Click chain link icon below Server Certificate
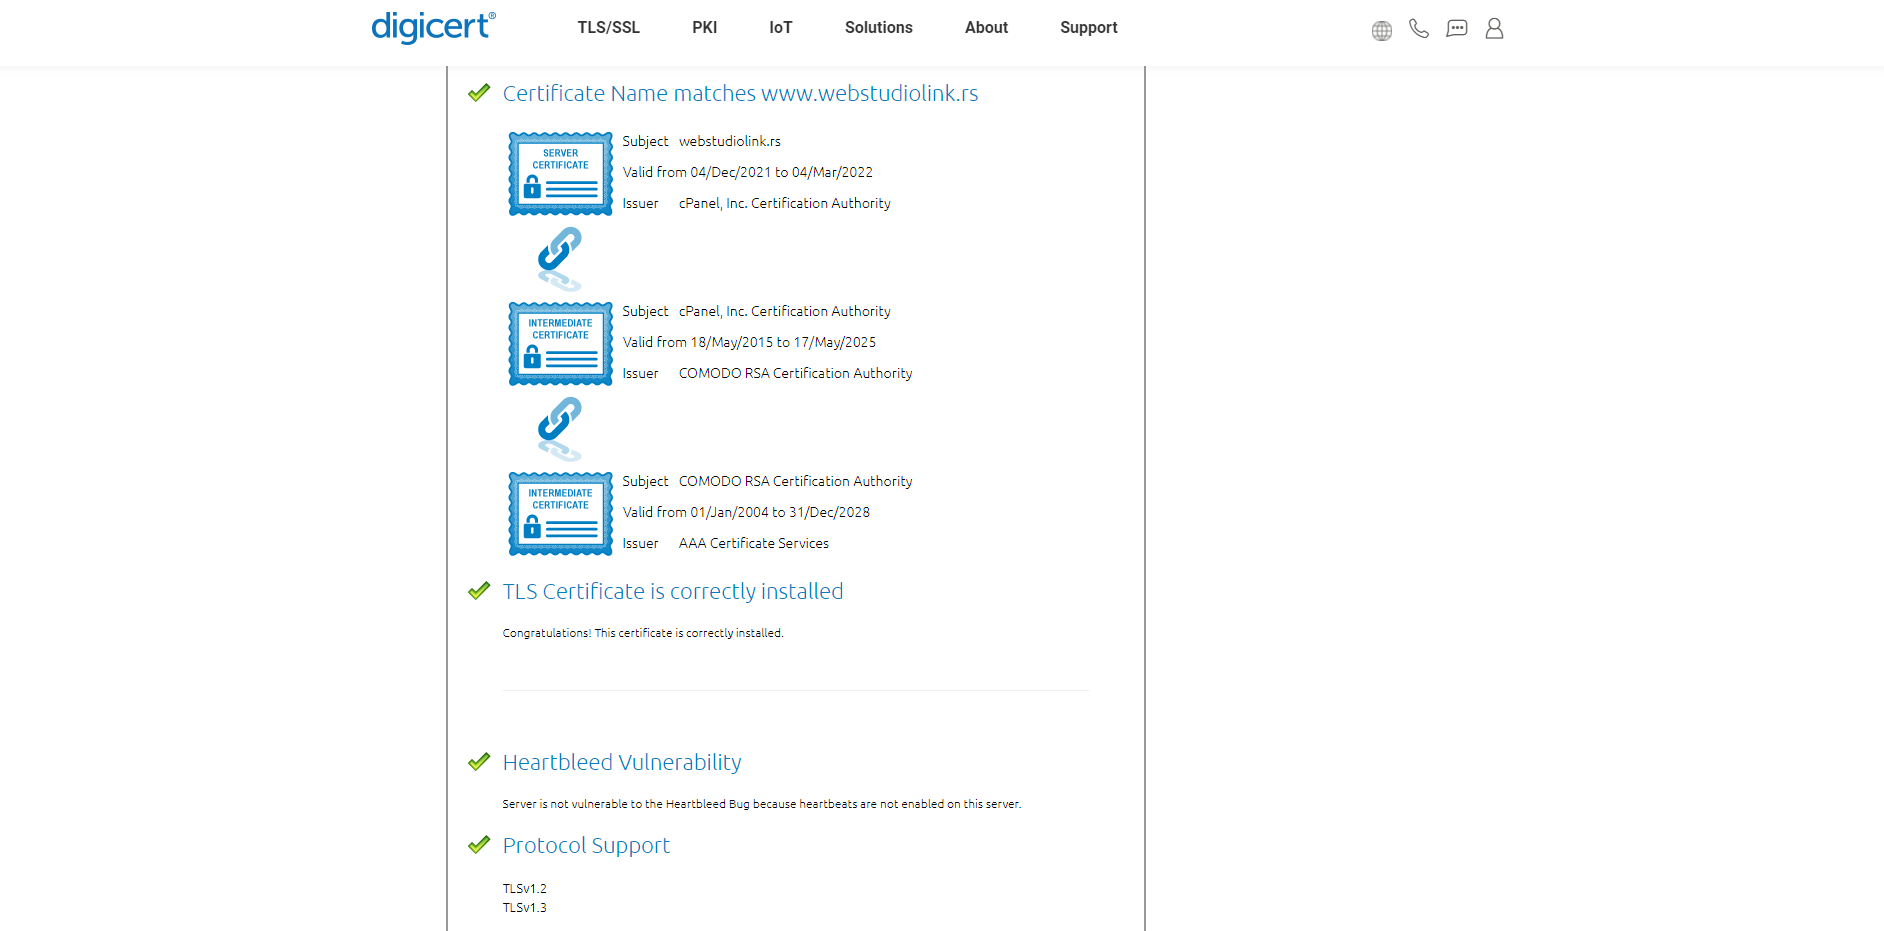 point(560,258)
